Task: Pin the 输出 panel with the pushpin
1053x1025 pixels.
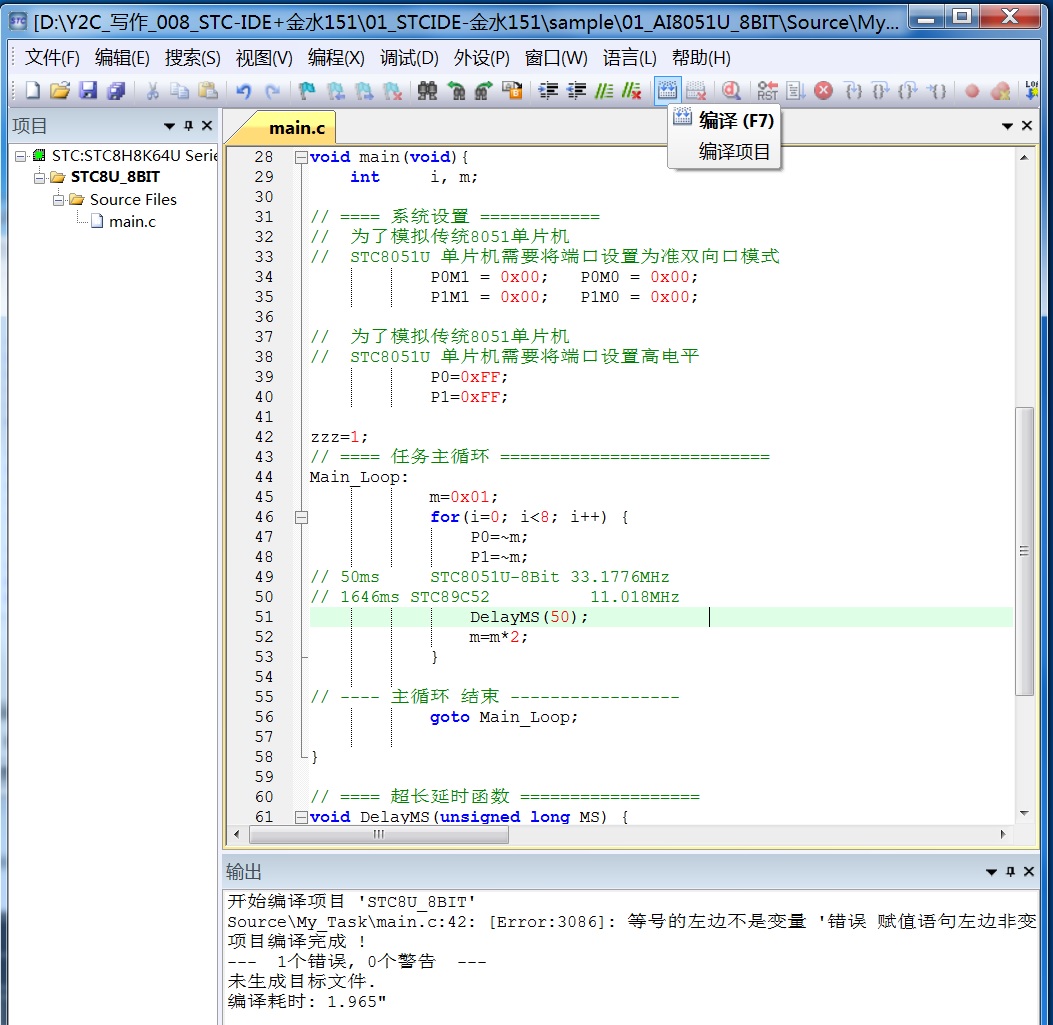Action: point(1011,872)
